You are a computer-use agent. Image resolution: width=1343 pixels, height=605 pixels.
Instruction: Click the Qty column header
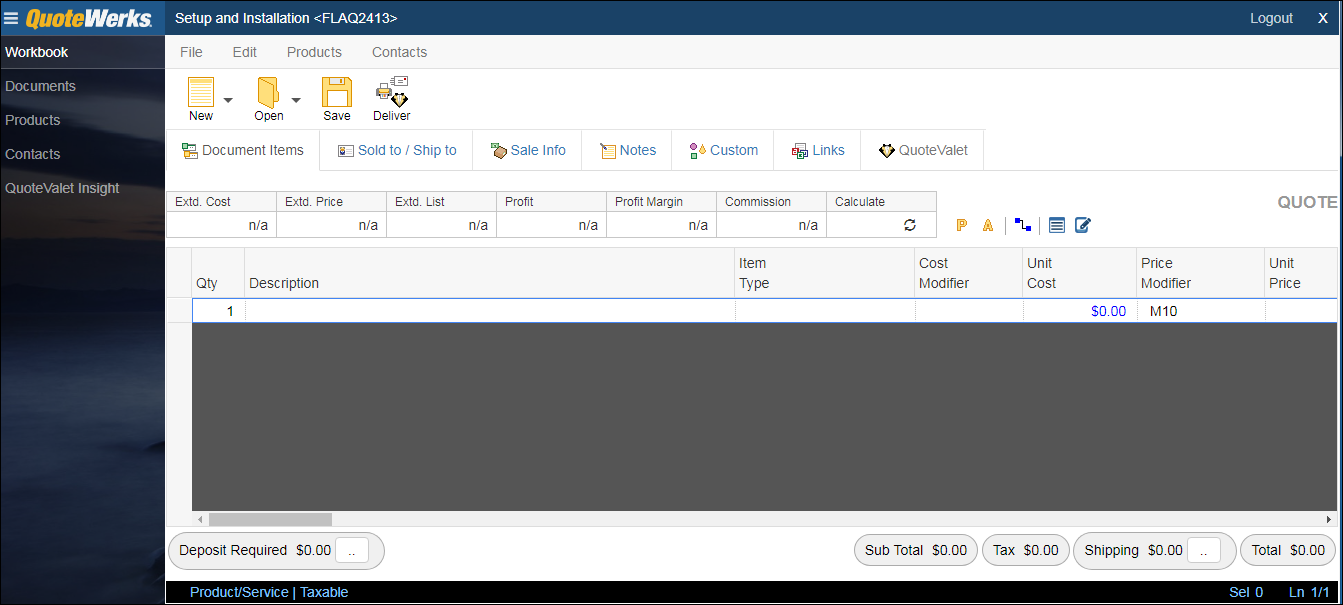coord(218,273)
